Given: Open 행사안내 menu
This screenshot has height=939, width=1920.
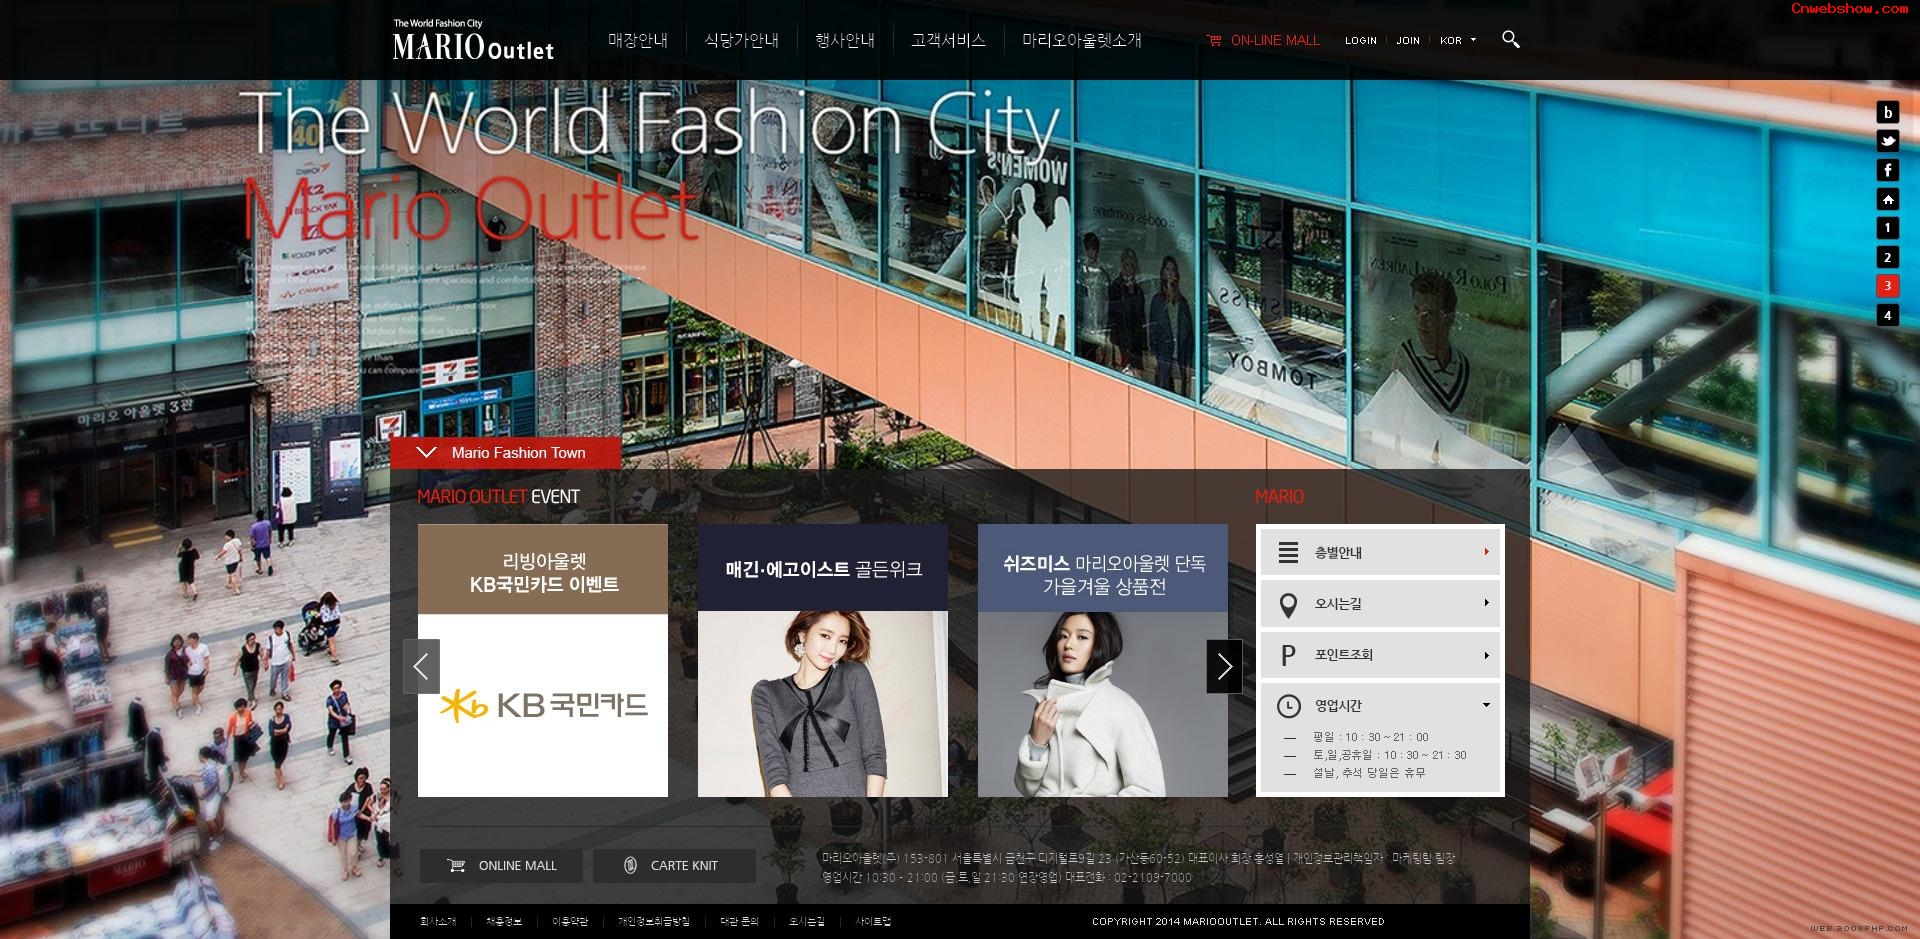Looking at the screenshot, I should coord(845,41).
